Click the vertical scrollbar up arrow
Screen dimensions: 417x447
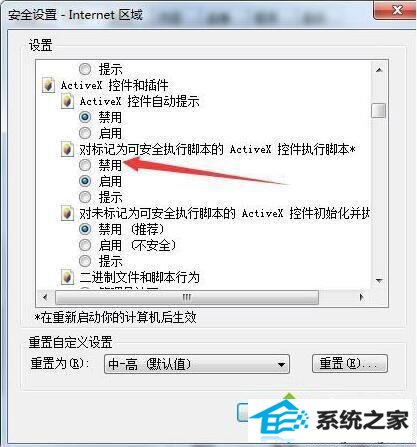(x=379, y=70)
